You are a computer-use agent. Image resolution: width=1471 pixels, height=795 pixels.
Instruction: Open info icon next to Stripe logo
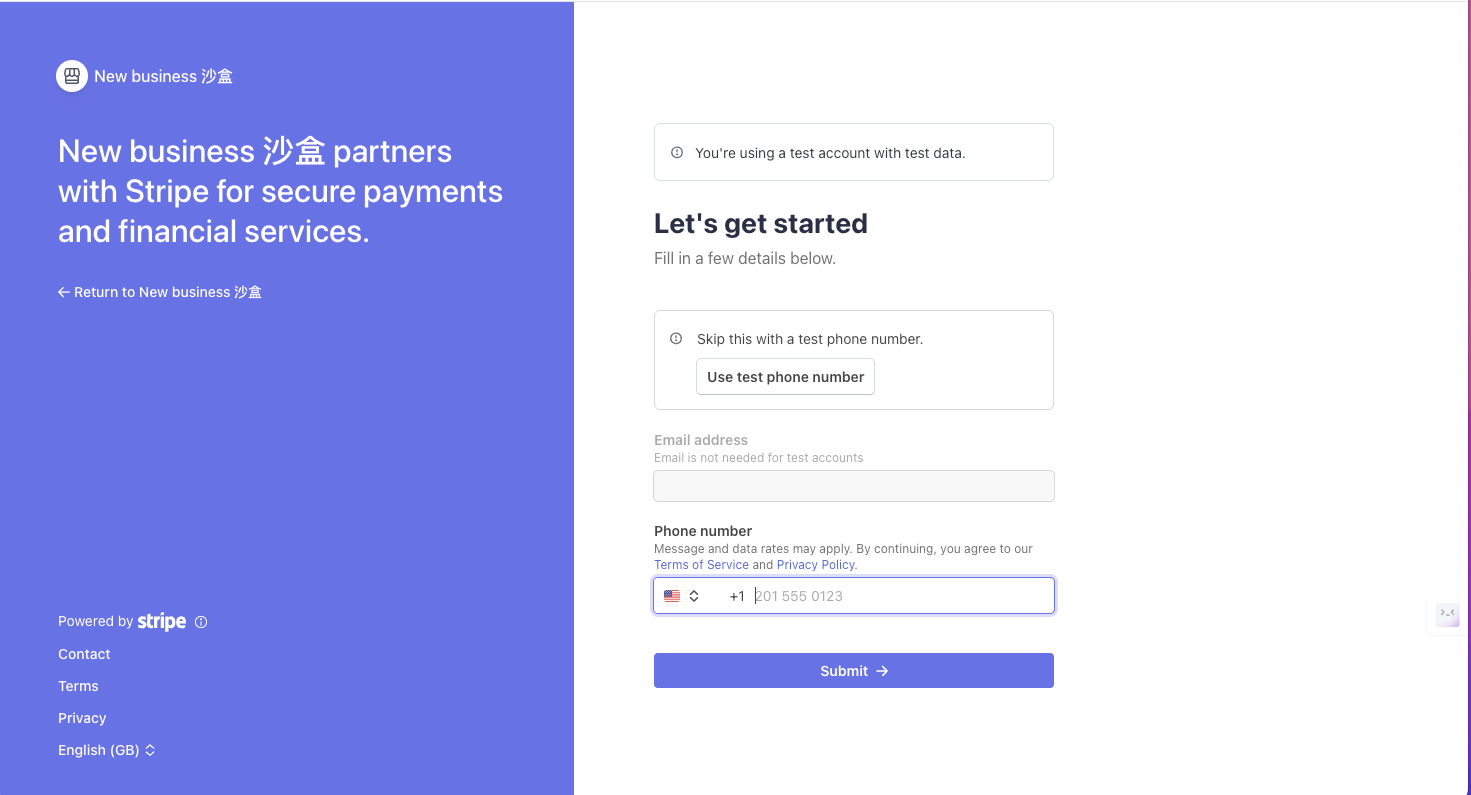click(x=201, y=622)
